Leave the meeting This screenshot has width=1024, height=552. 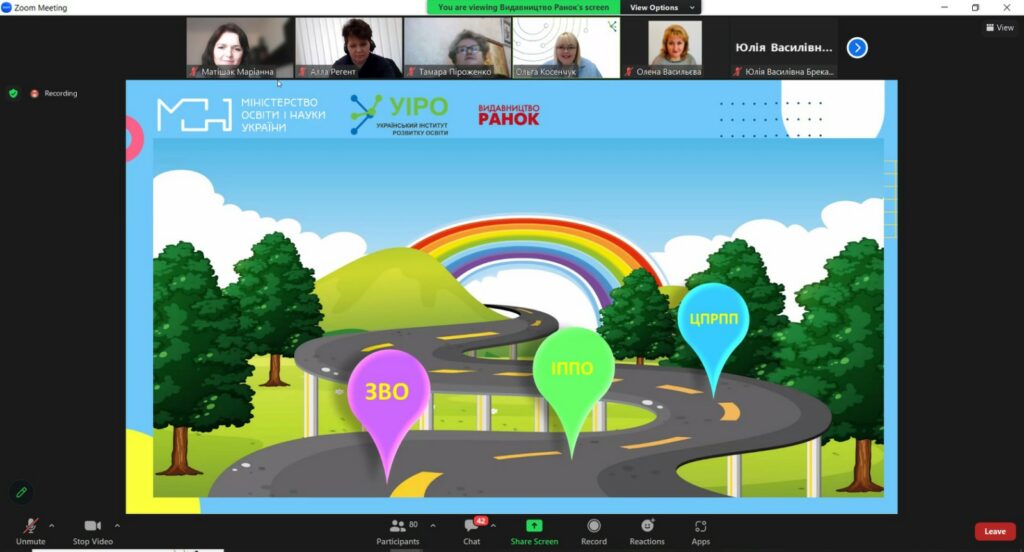pyautogui.click(x=994, y=531)
